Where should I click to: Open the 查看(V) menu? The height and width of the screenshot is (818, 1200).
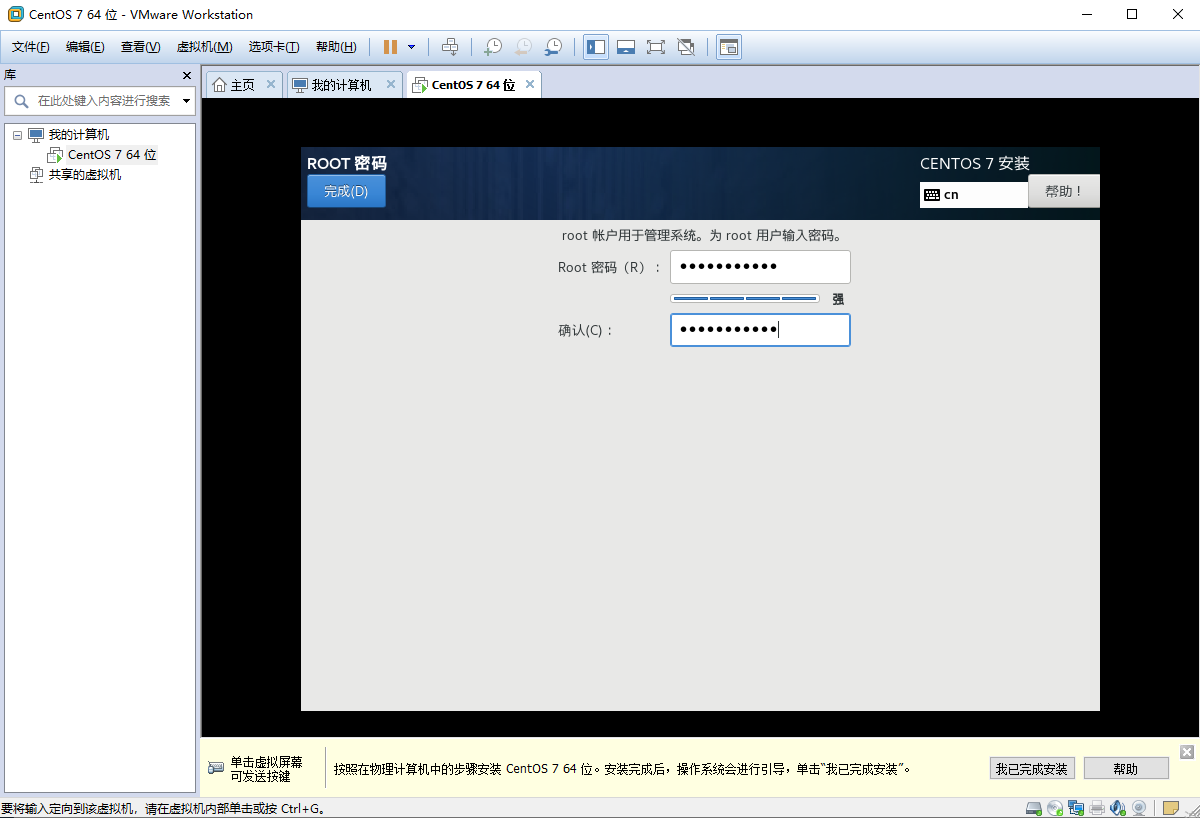140,47
